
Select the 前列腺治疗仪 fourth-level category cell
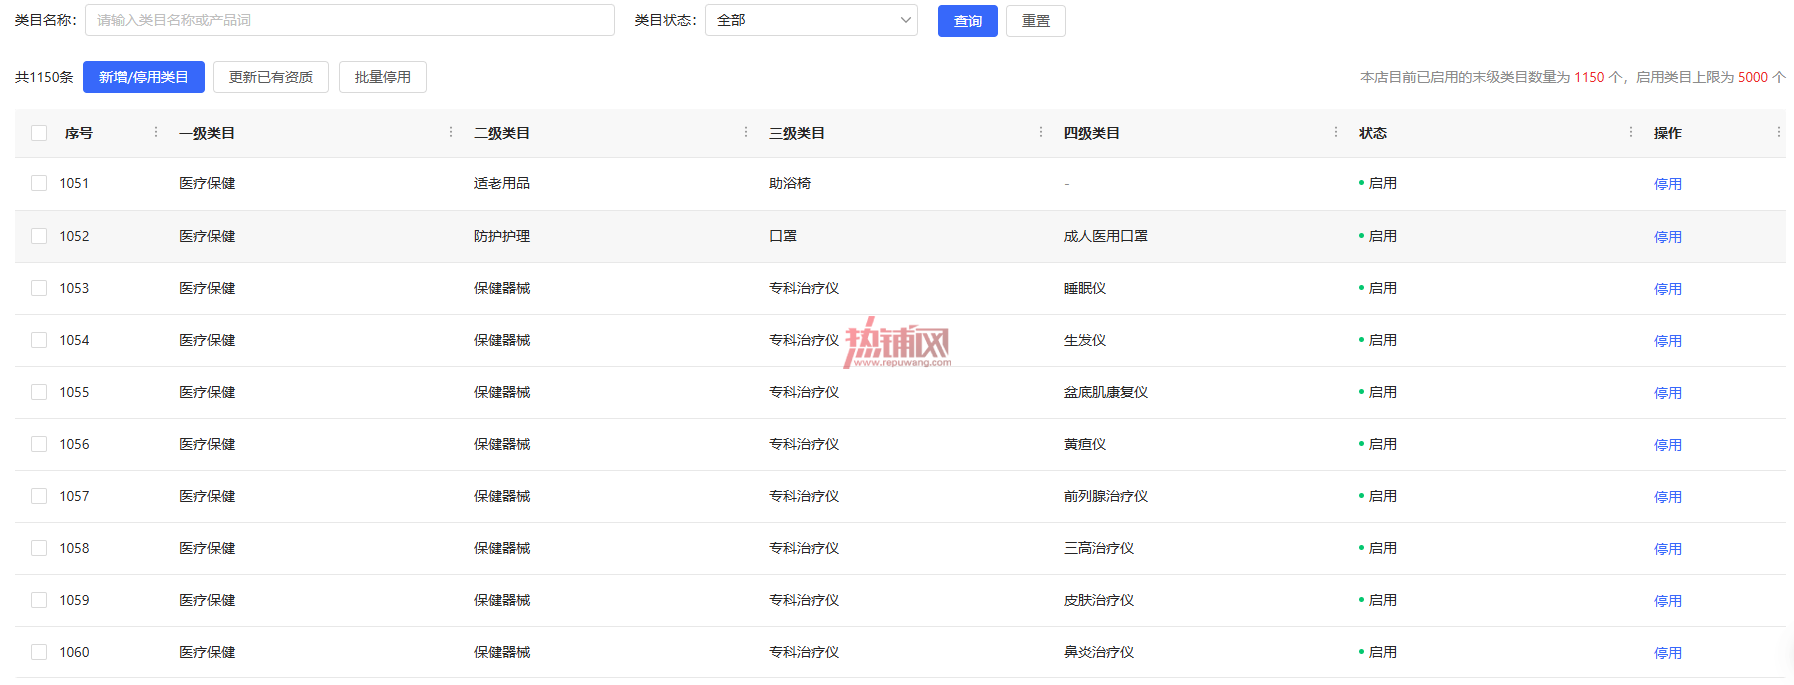pyautogui.click(x=1106, y=496)
